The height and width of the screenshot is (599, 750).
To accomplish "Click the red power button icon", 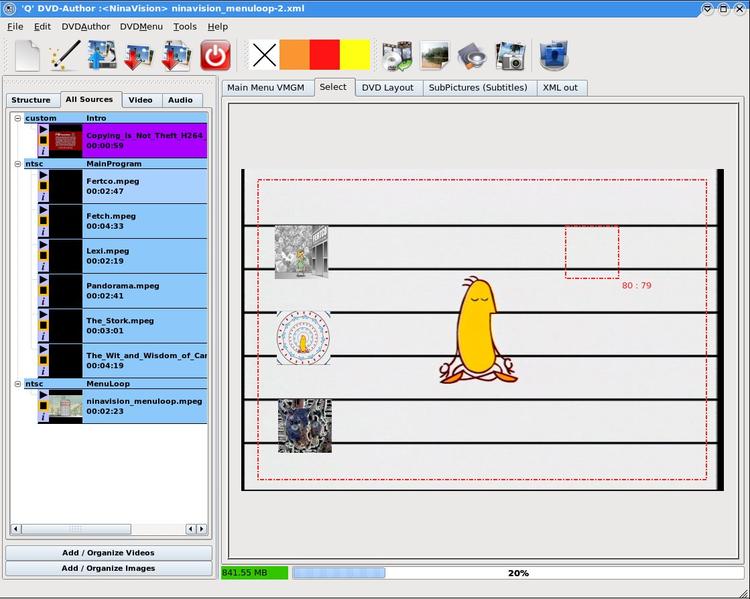I will tap(215, 55).
